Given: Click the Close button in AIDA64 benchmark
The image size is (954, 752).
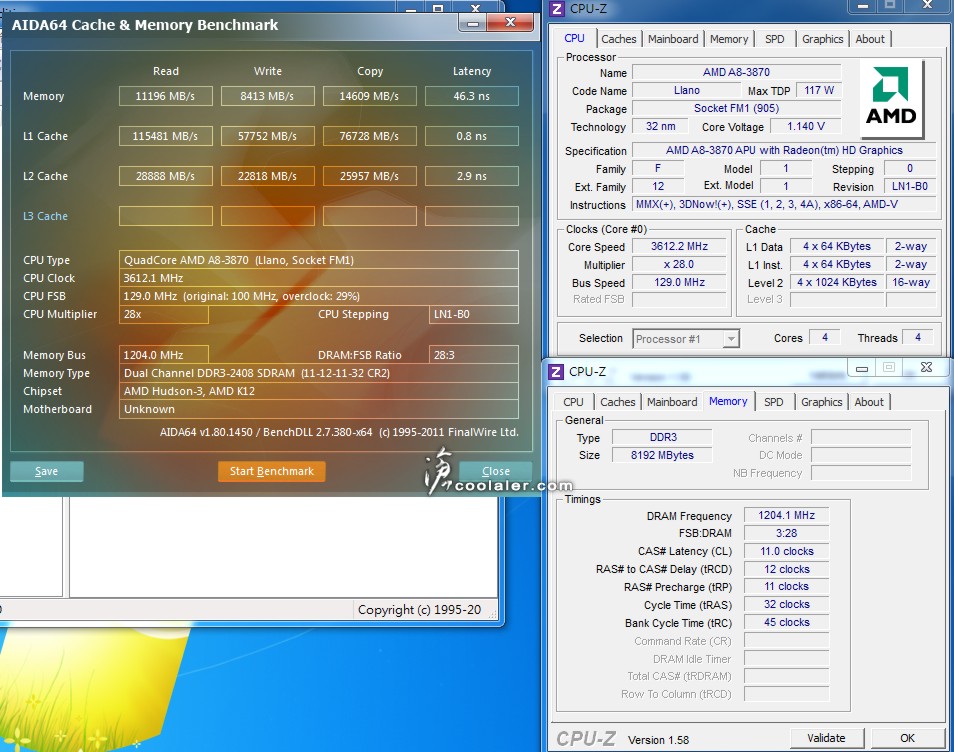Looking at the screenshot, I should click(496, 472).
